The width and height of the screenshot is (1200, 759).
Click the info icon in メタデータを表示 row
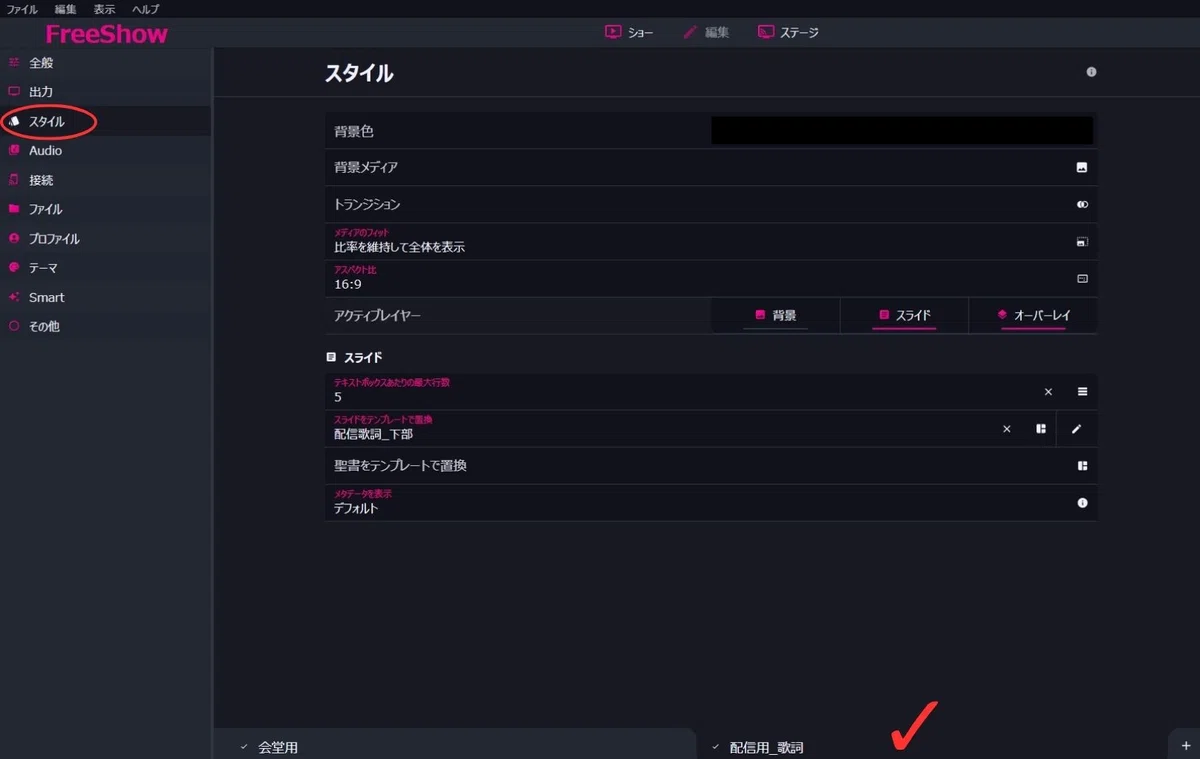click(x=1082, y=503)
